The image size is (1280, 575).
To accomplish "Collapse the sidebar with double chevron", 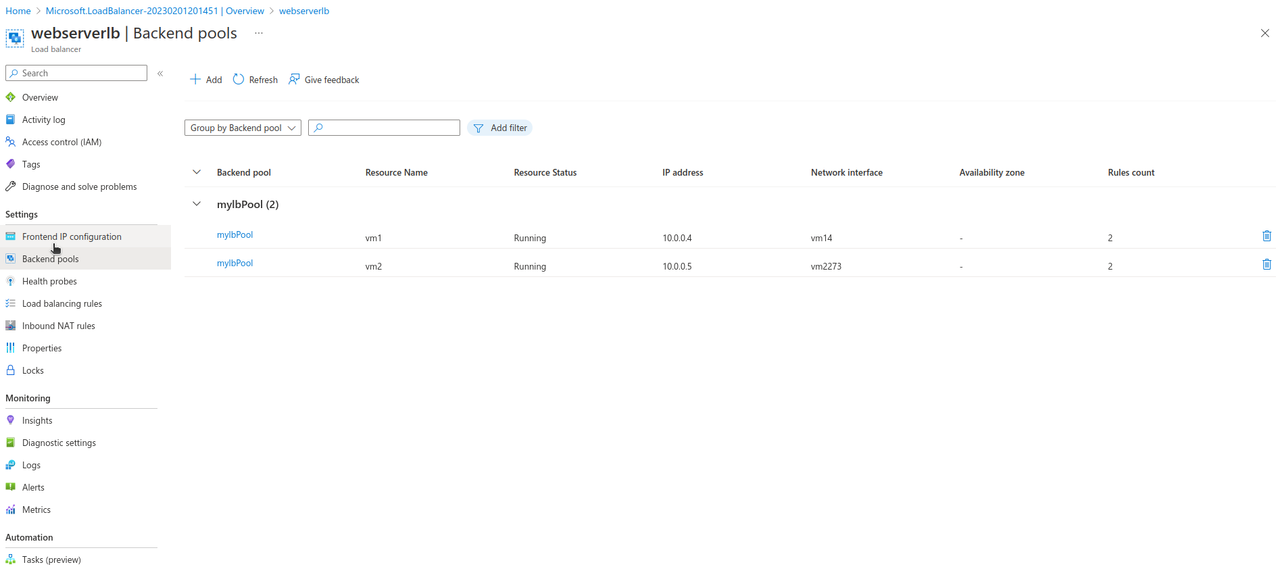I will (x=160, y=73).
